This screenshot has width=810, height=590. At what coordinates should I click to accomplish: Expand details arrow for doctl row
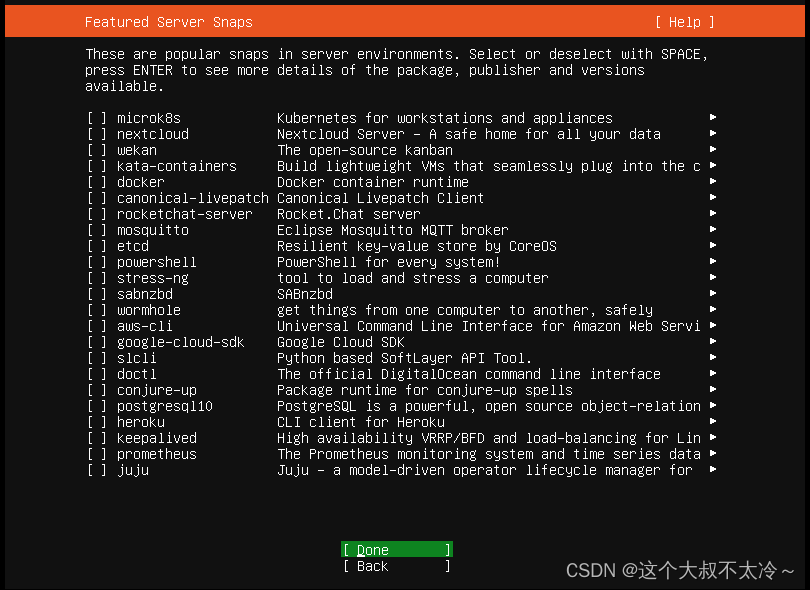click(713, 374)
